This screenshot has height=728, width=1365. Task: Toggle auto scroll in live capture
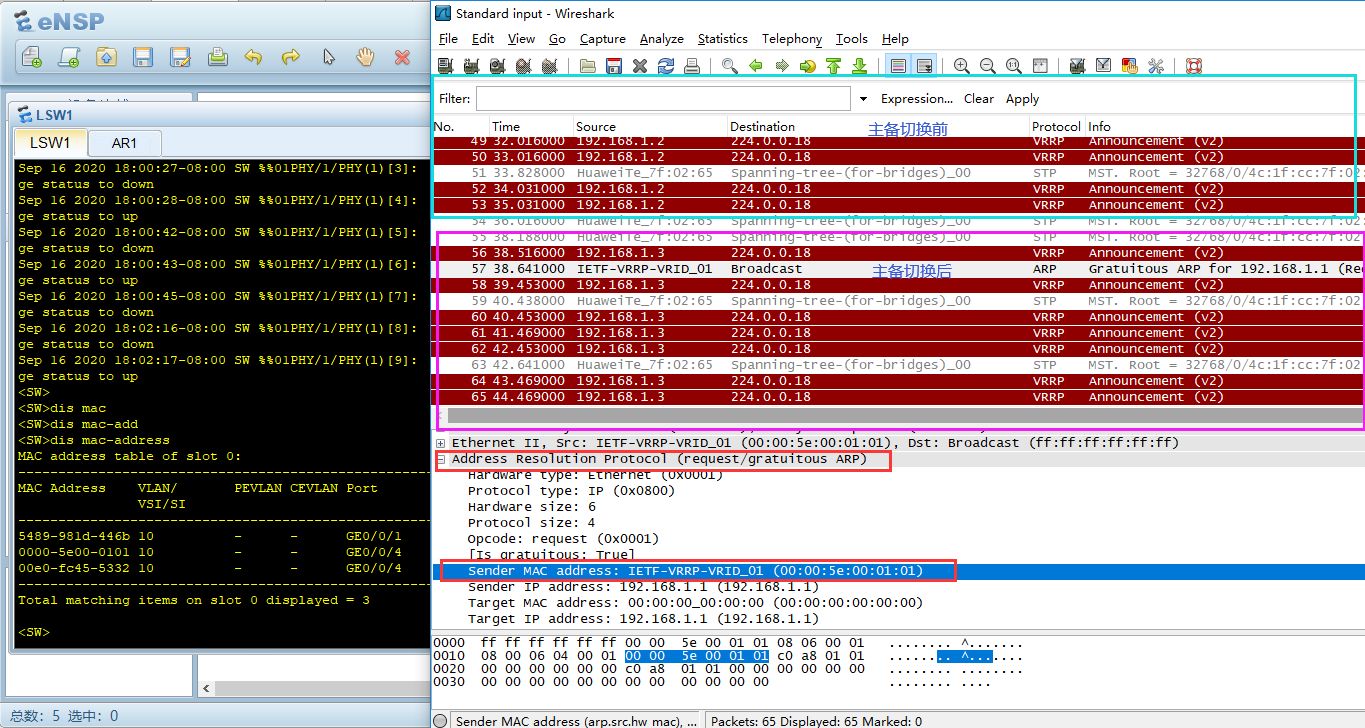924,66
